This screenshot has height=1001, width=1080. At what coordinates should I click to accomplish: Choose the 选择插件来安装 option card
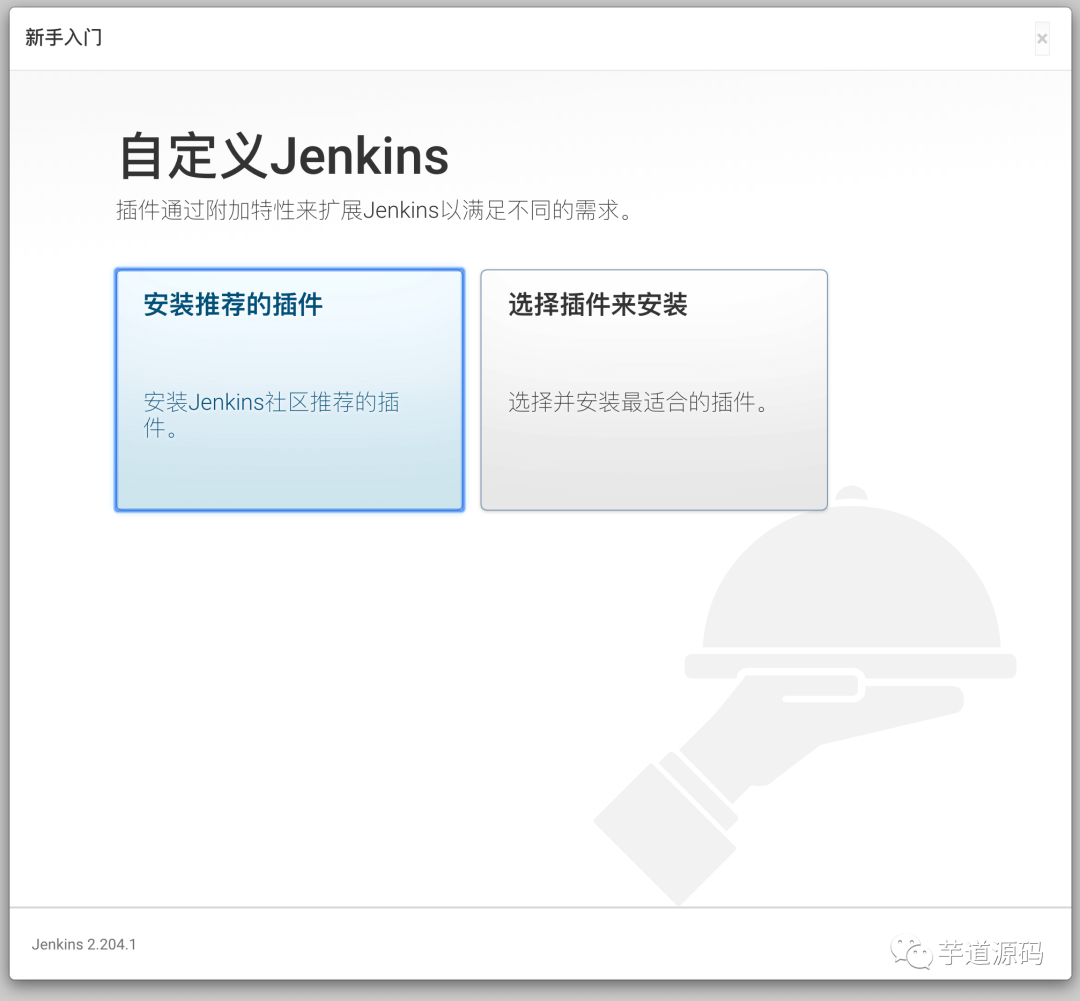(653, 388)
